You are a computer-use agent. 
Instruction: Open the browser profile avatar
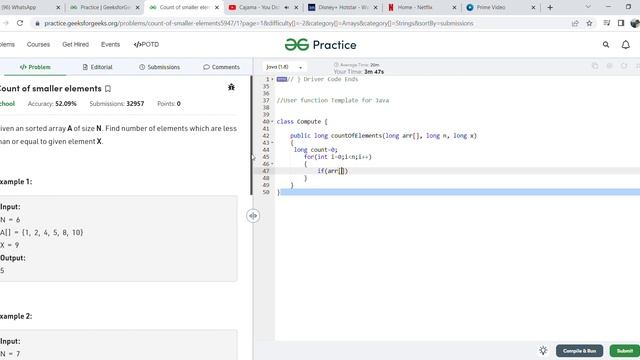click(x=635, y=23)
